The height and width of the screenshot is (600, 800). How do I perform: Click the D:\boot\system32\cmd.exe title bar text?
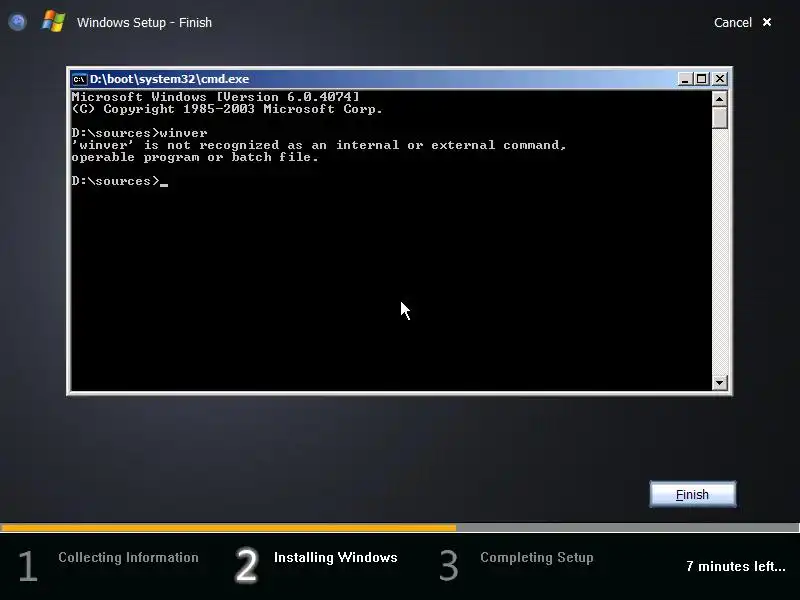(169, 79)
